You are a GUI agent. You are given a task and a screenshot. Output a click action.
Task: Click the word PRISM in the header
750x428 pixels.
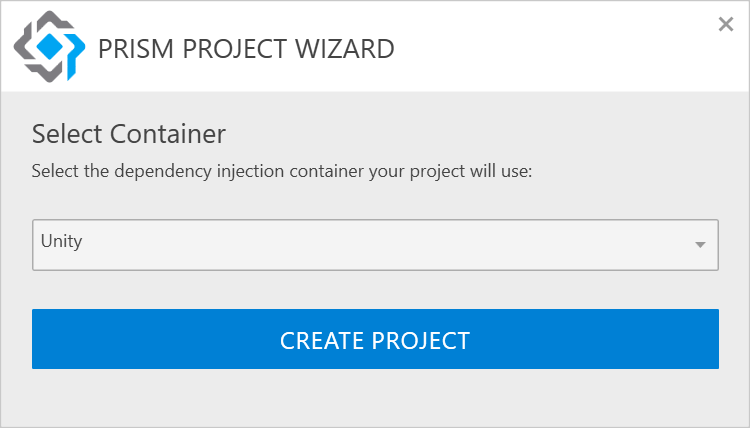click(136, 49)
